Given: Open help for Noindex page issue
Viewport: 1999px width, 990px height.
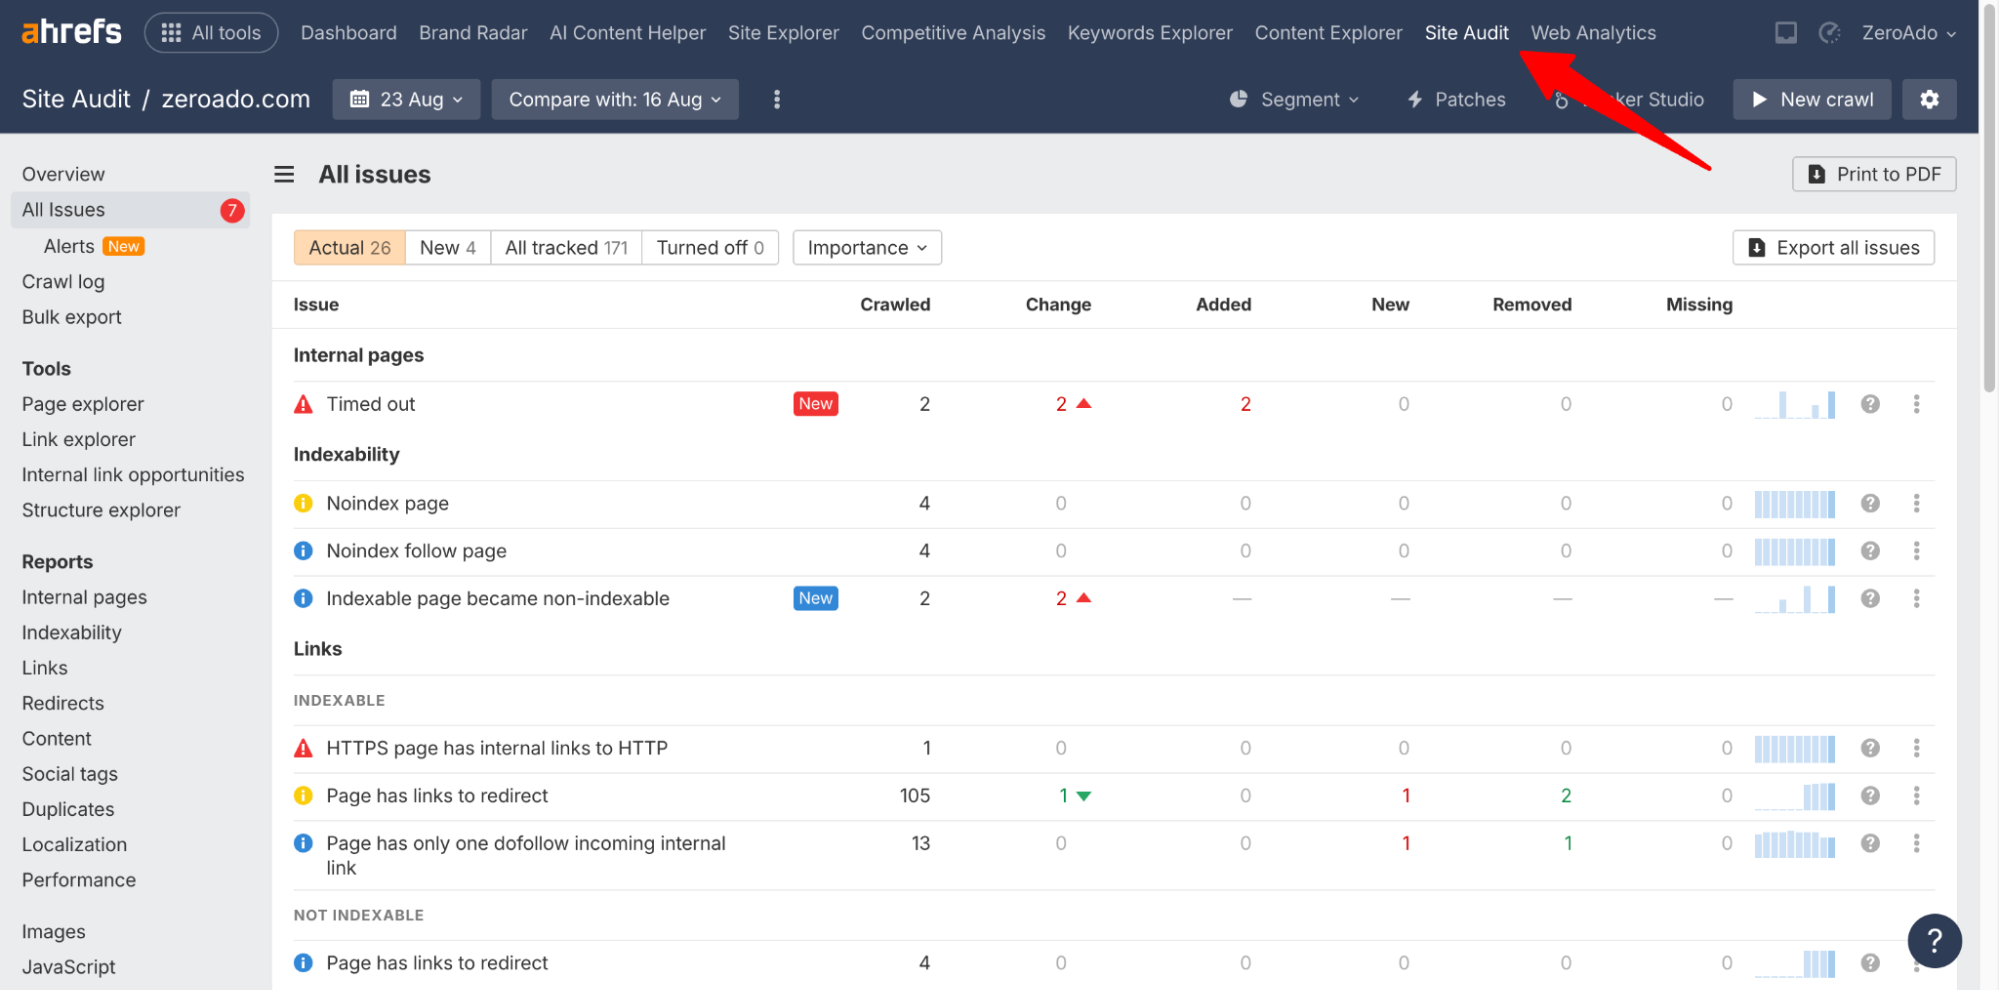Looking at the screenshot, I should [1870, 503].
